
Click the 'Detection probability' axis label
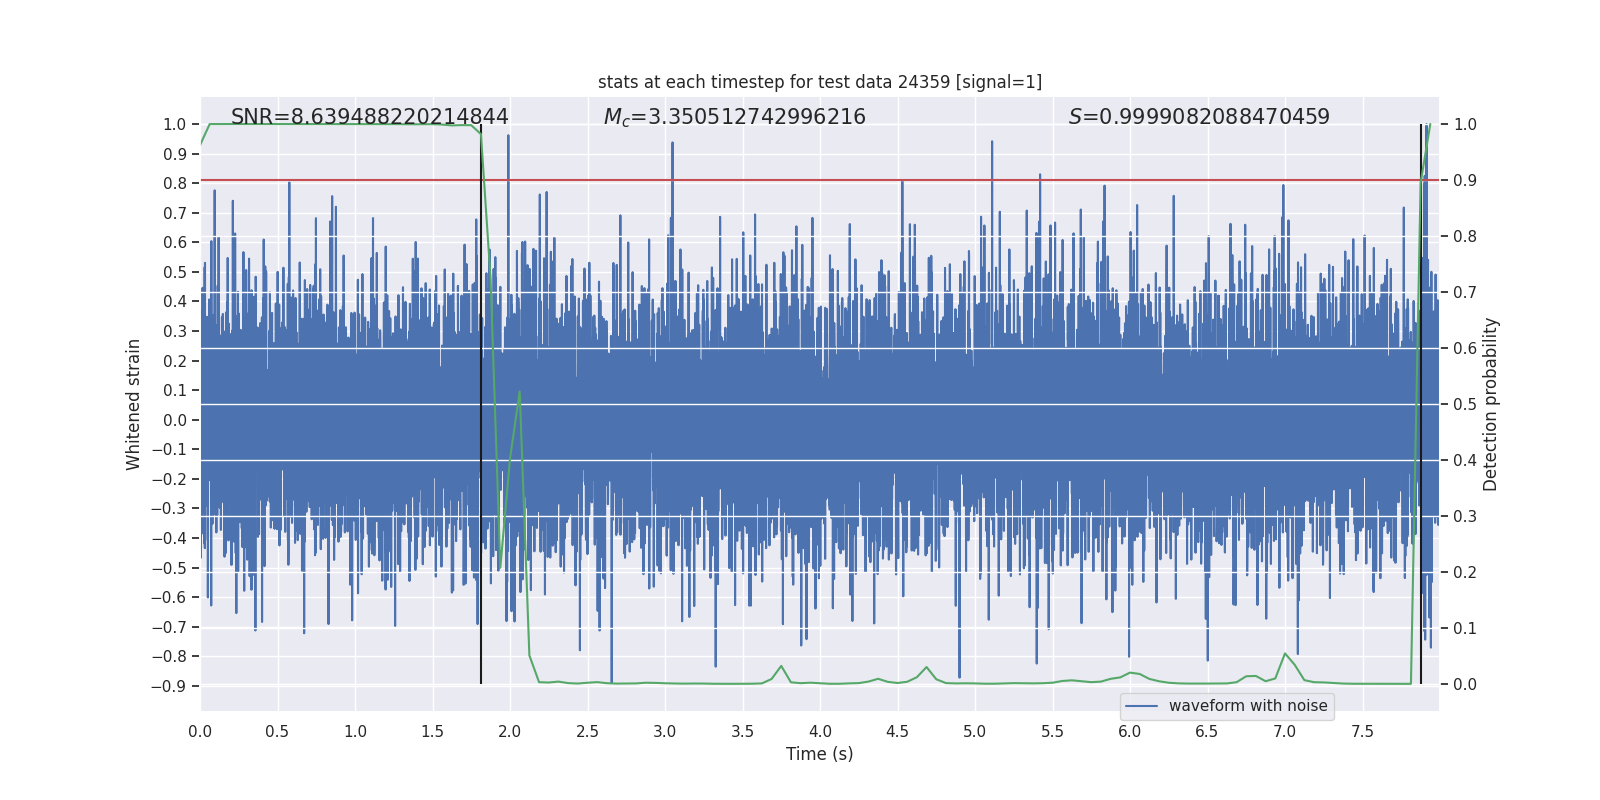click(1490, 404)
